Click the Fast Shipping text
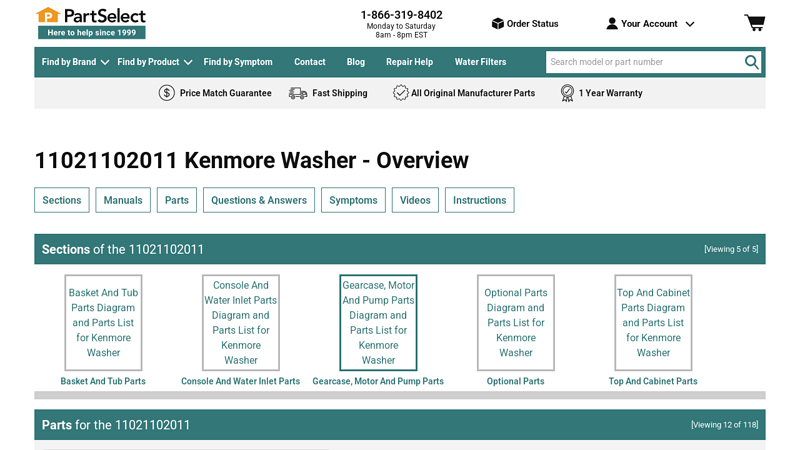The image size is (800, 450). coord(340,93)
